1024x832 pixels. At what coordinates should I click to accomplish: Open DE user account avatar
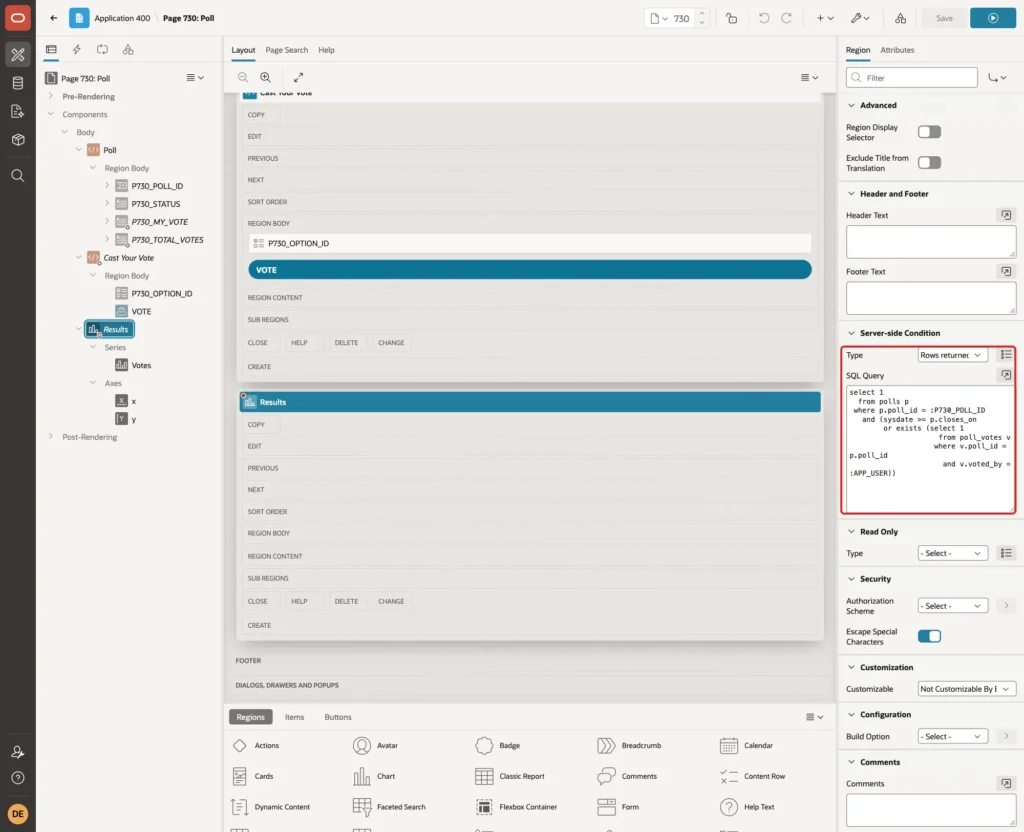18,814
